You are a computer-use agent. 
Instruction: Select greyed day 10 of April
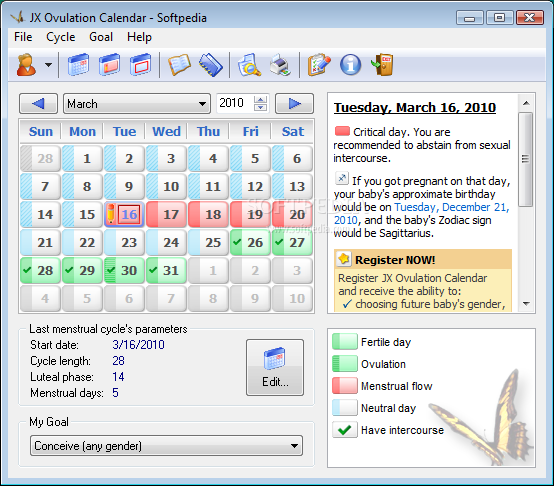[x=293, y=298]
